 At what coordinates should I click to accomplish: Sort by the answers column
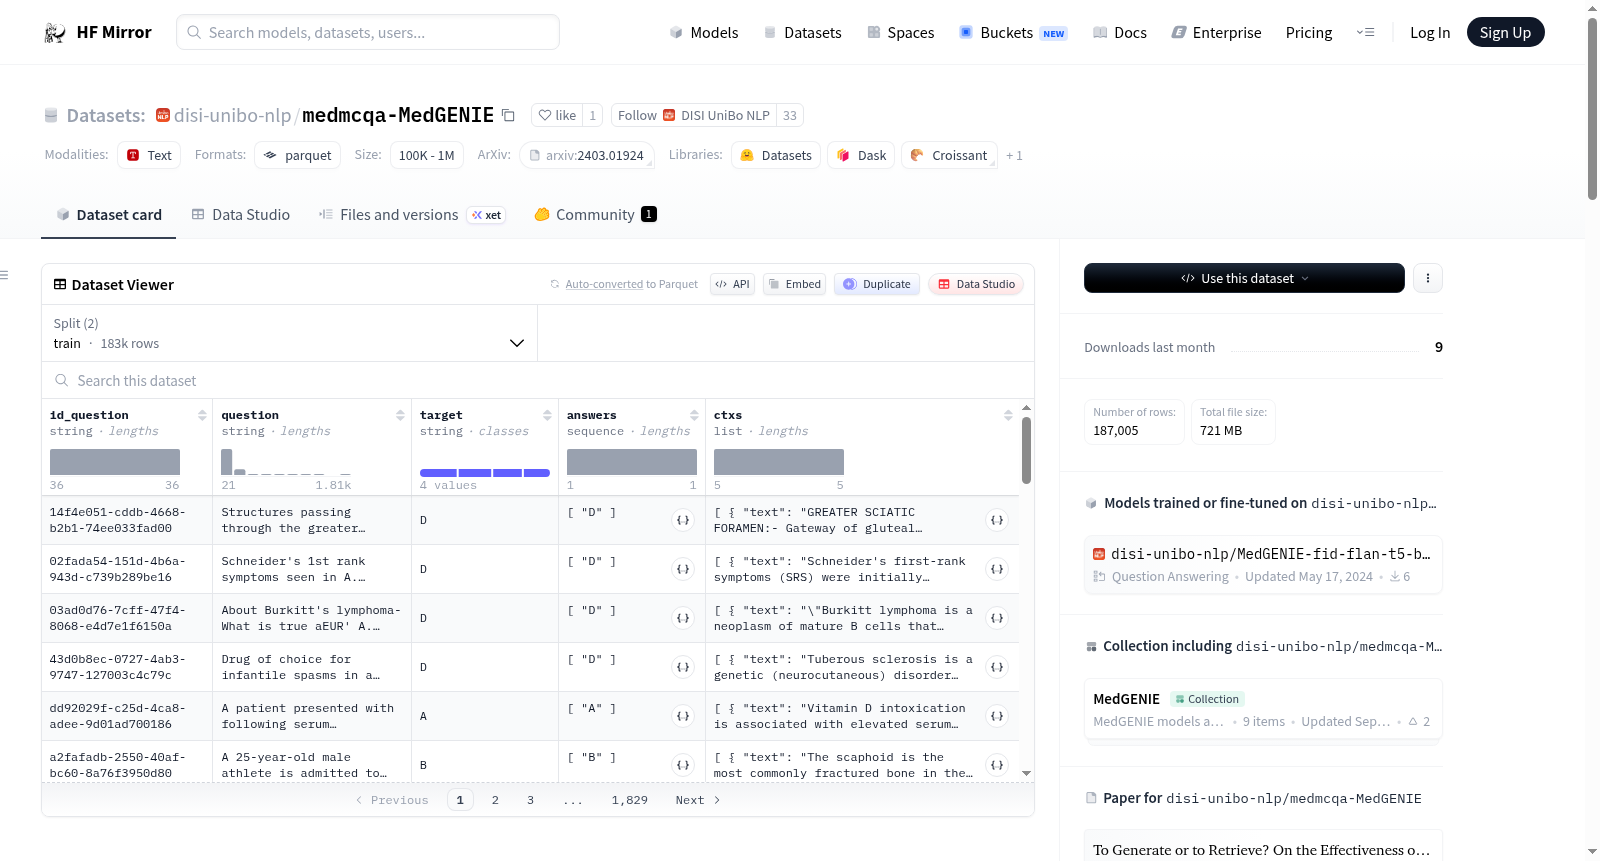coord(694,415)
